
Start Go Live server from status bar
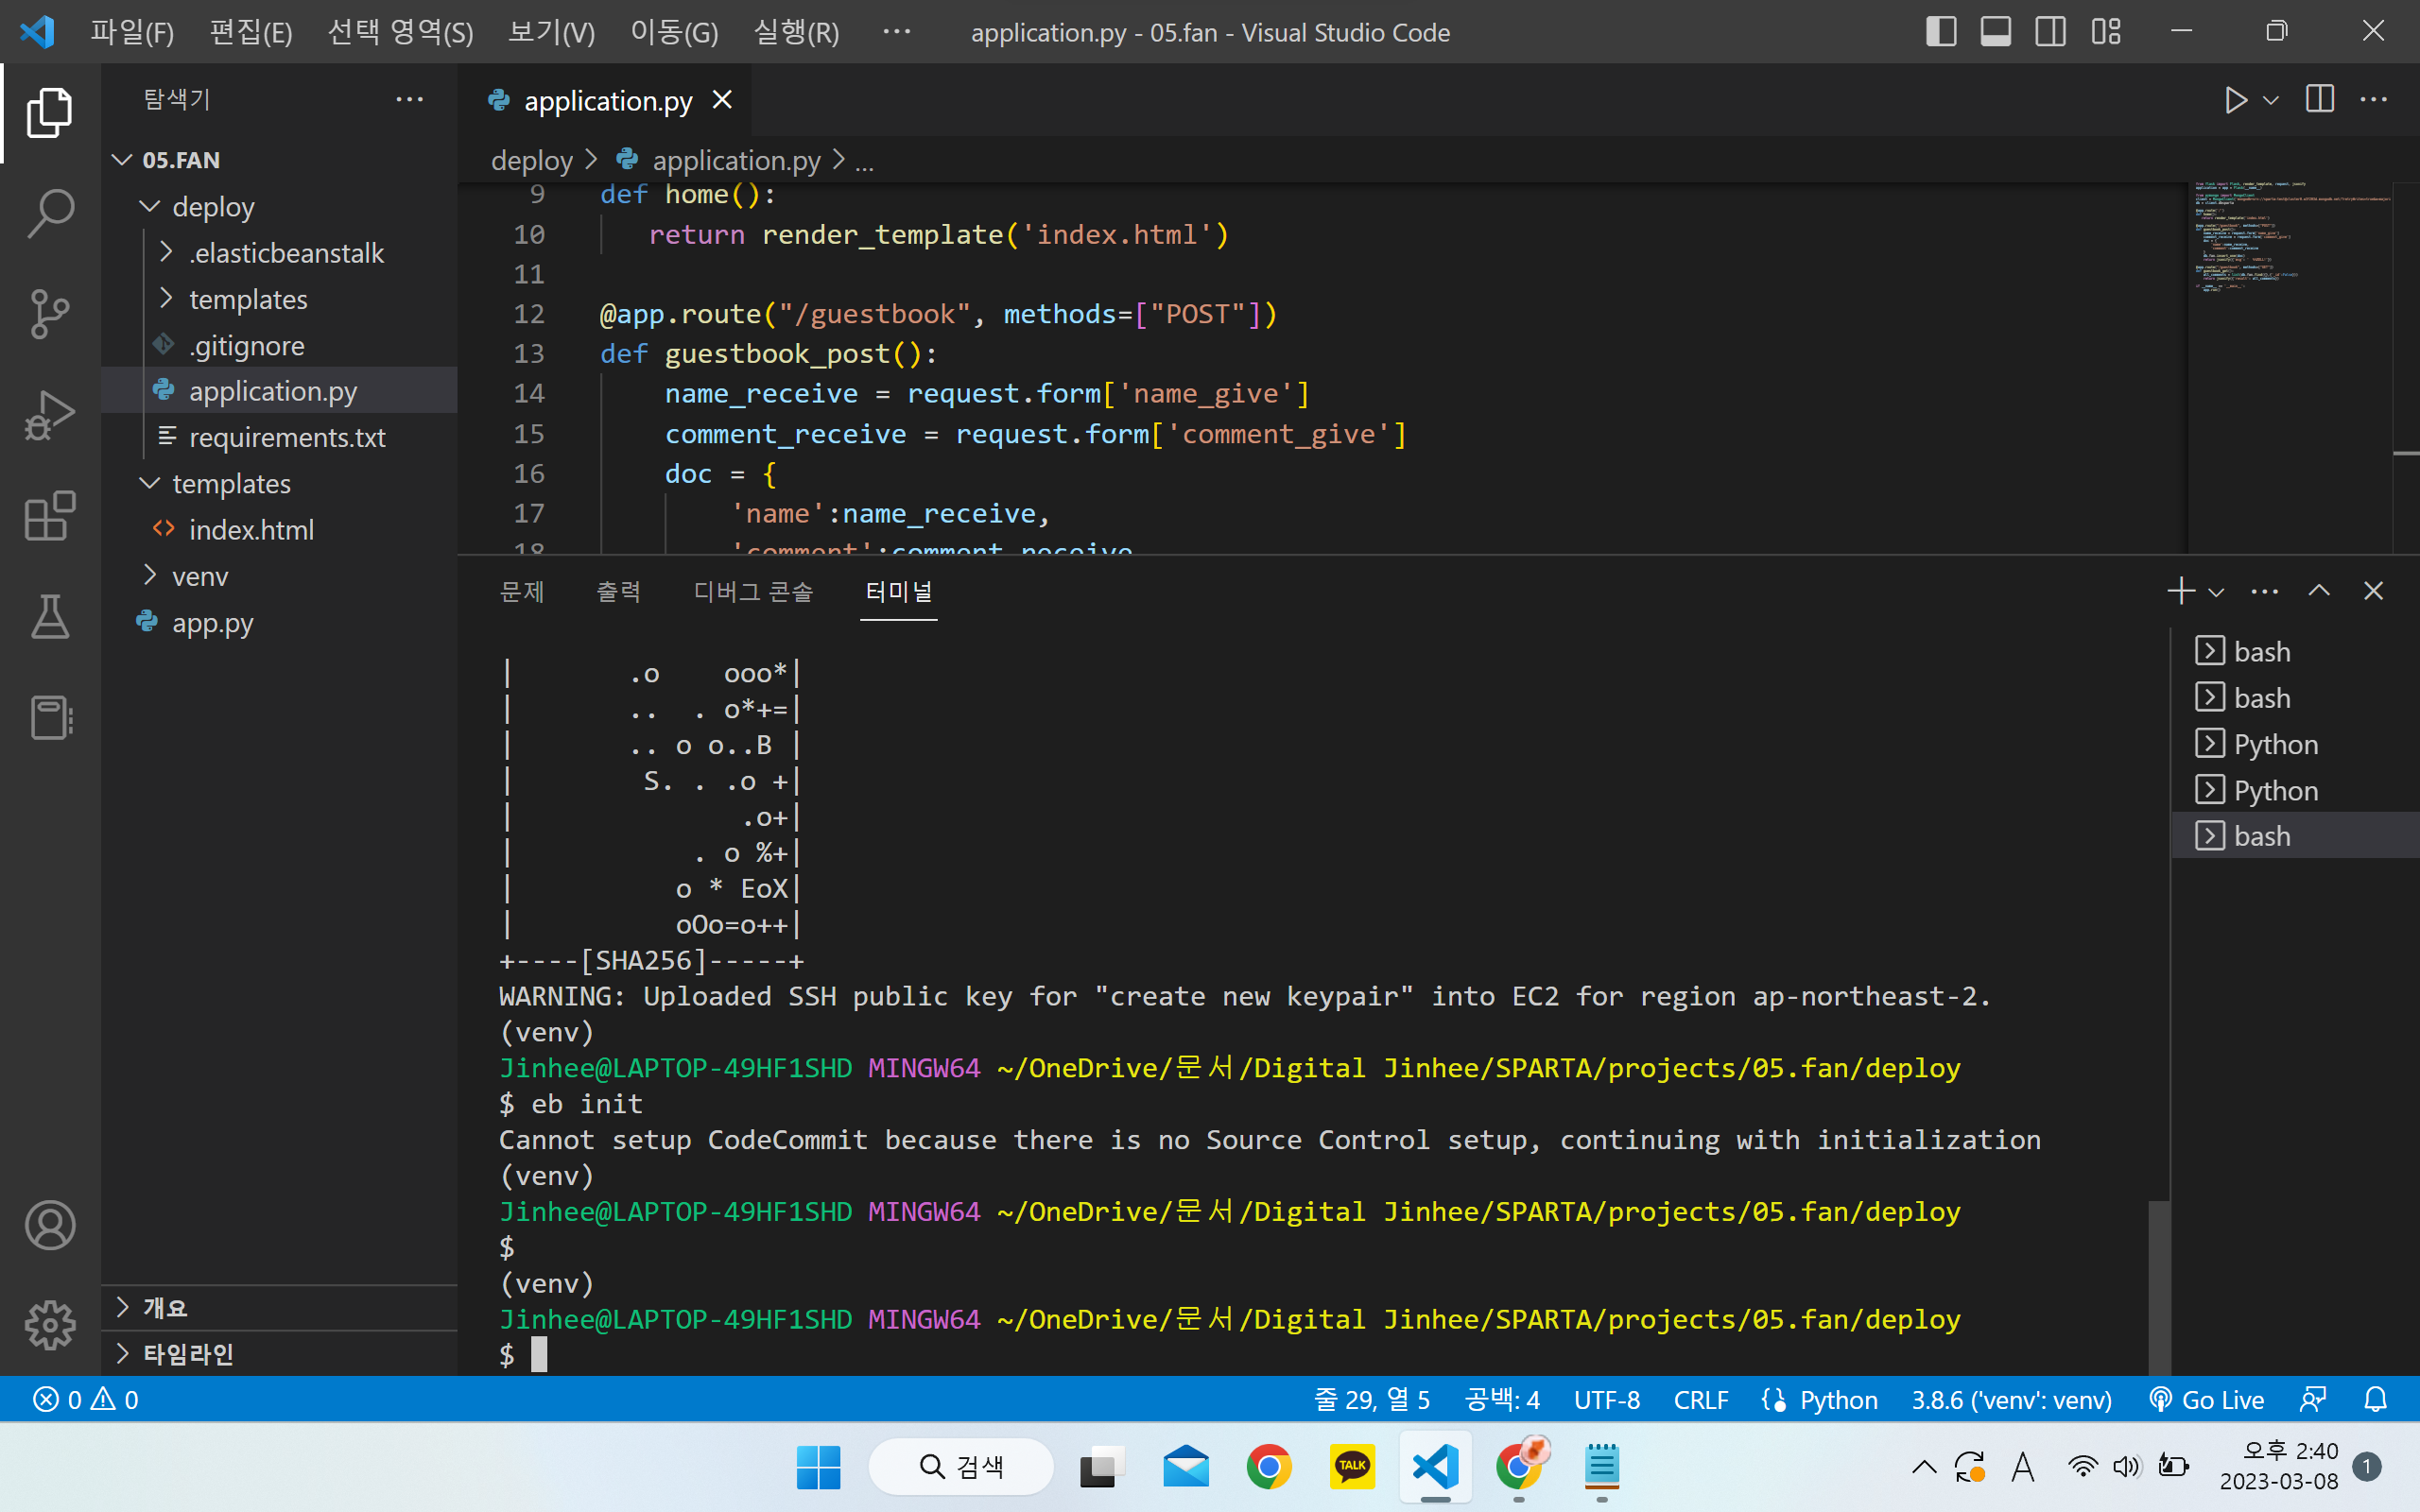[2207, 1399]
